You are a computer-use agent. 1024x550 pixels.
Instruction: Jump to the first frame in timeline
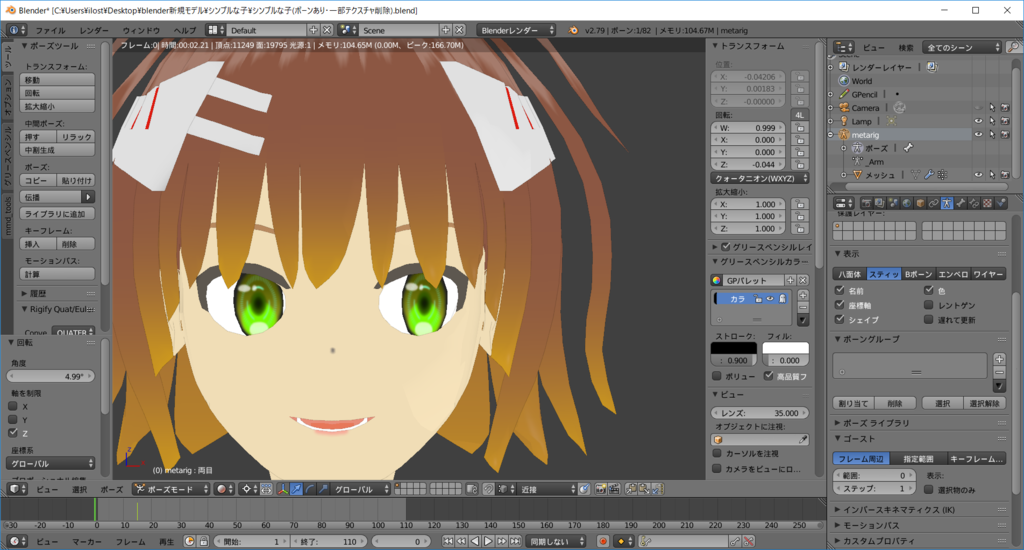pos(448,542)
